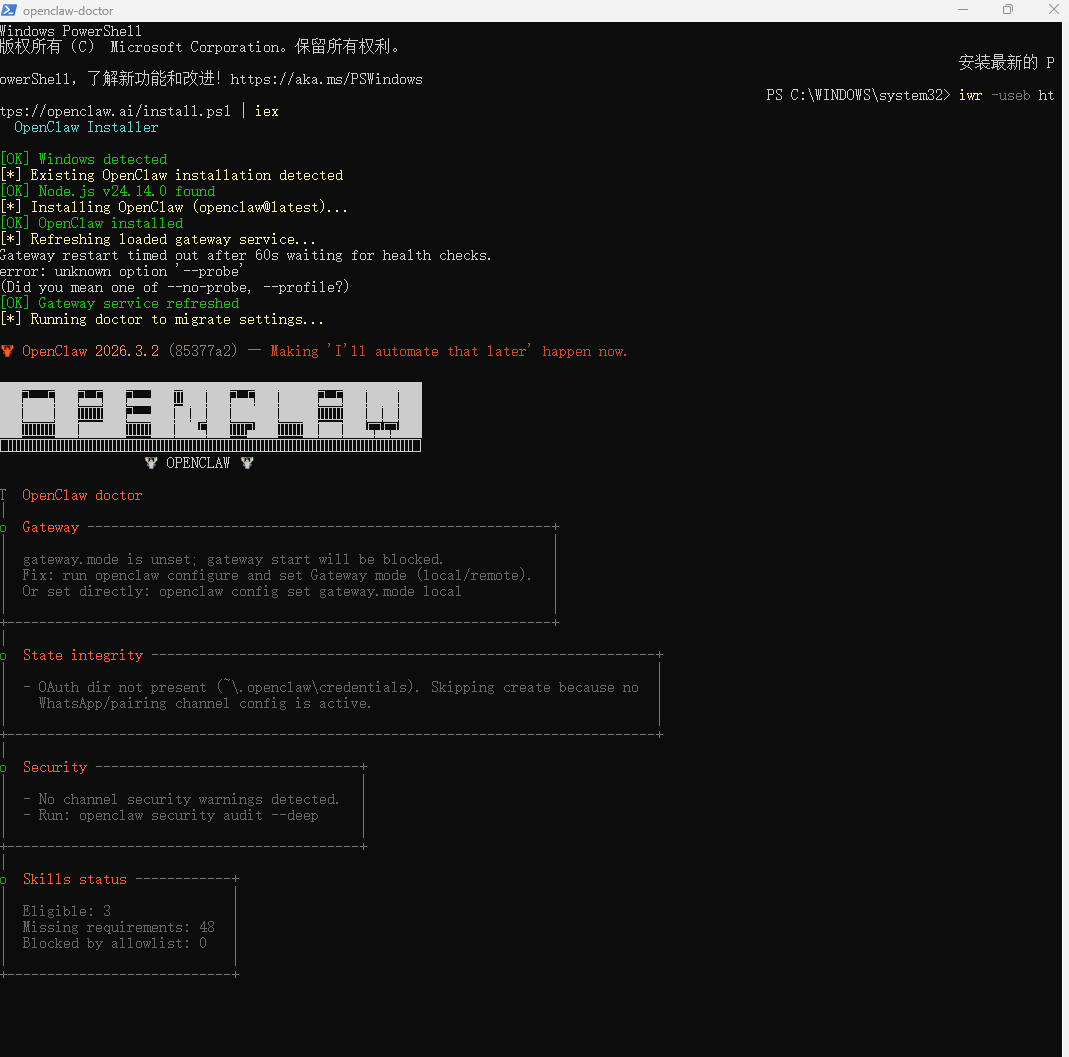The height and width of the screenshot is (1057, 1069).
Task: Click the openclaw-doctor window title
Action: tap(67, 11)
